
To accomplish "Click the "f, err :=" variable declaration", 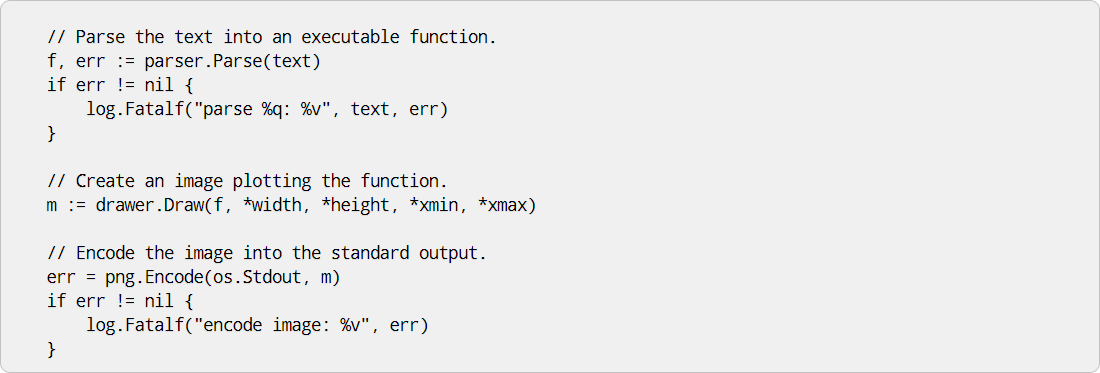I will tap(90, 62).
